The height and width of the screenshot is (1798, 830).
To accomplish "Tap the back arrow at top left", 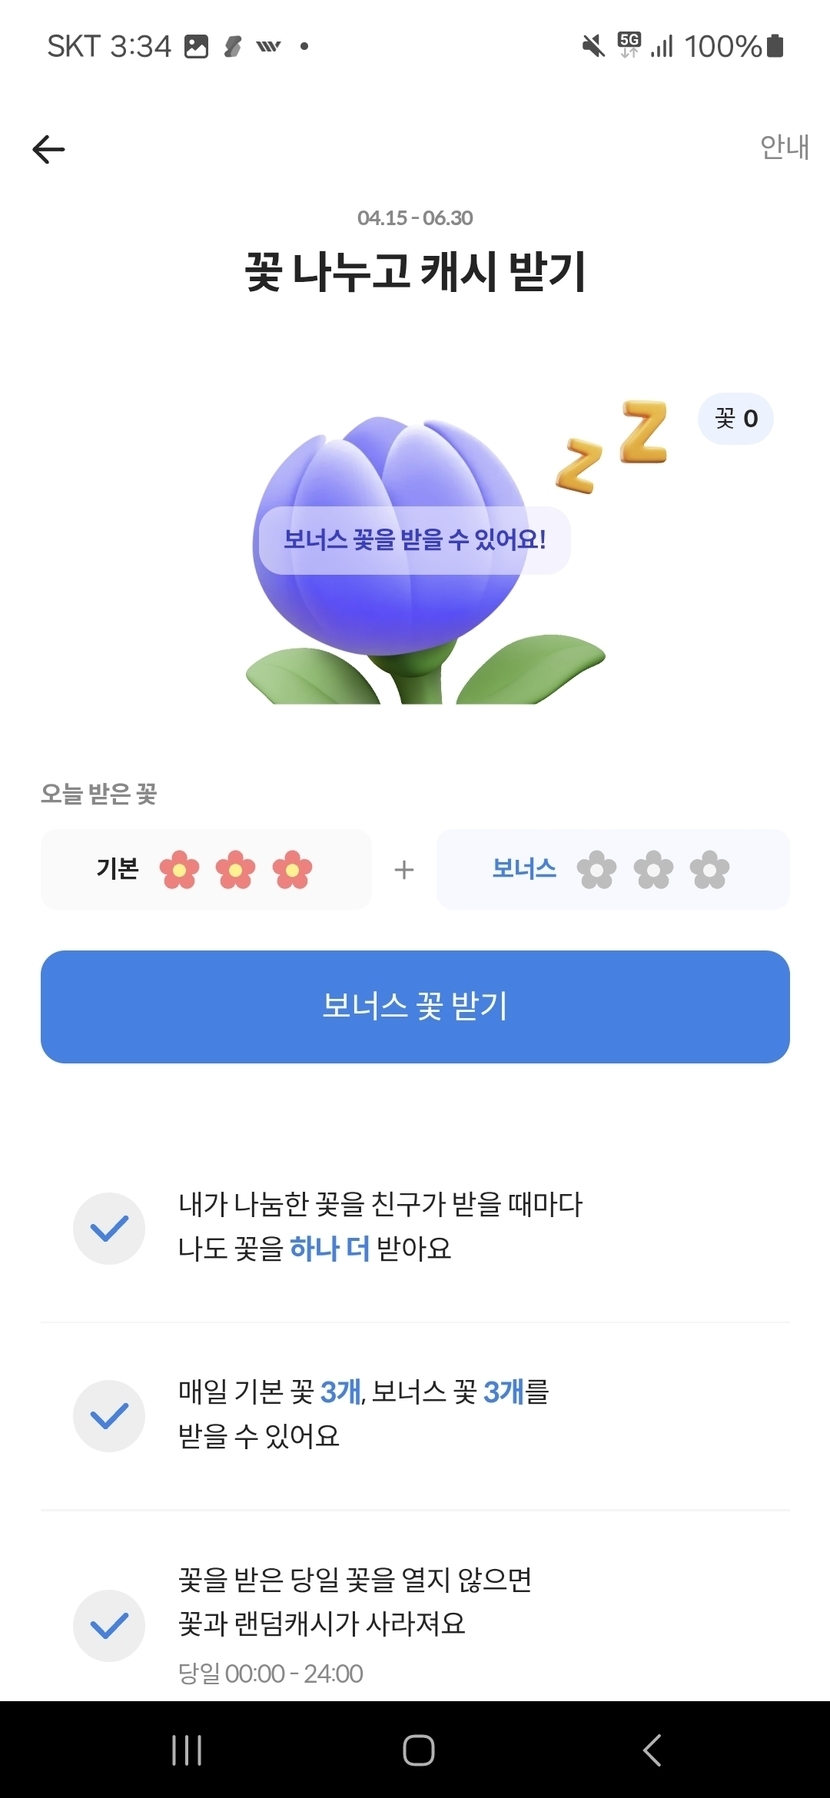I will click(x=48, y=150).
